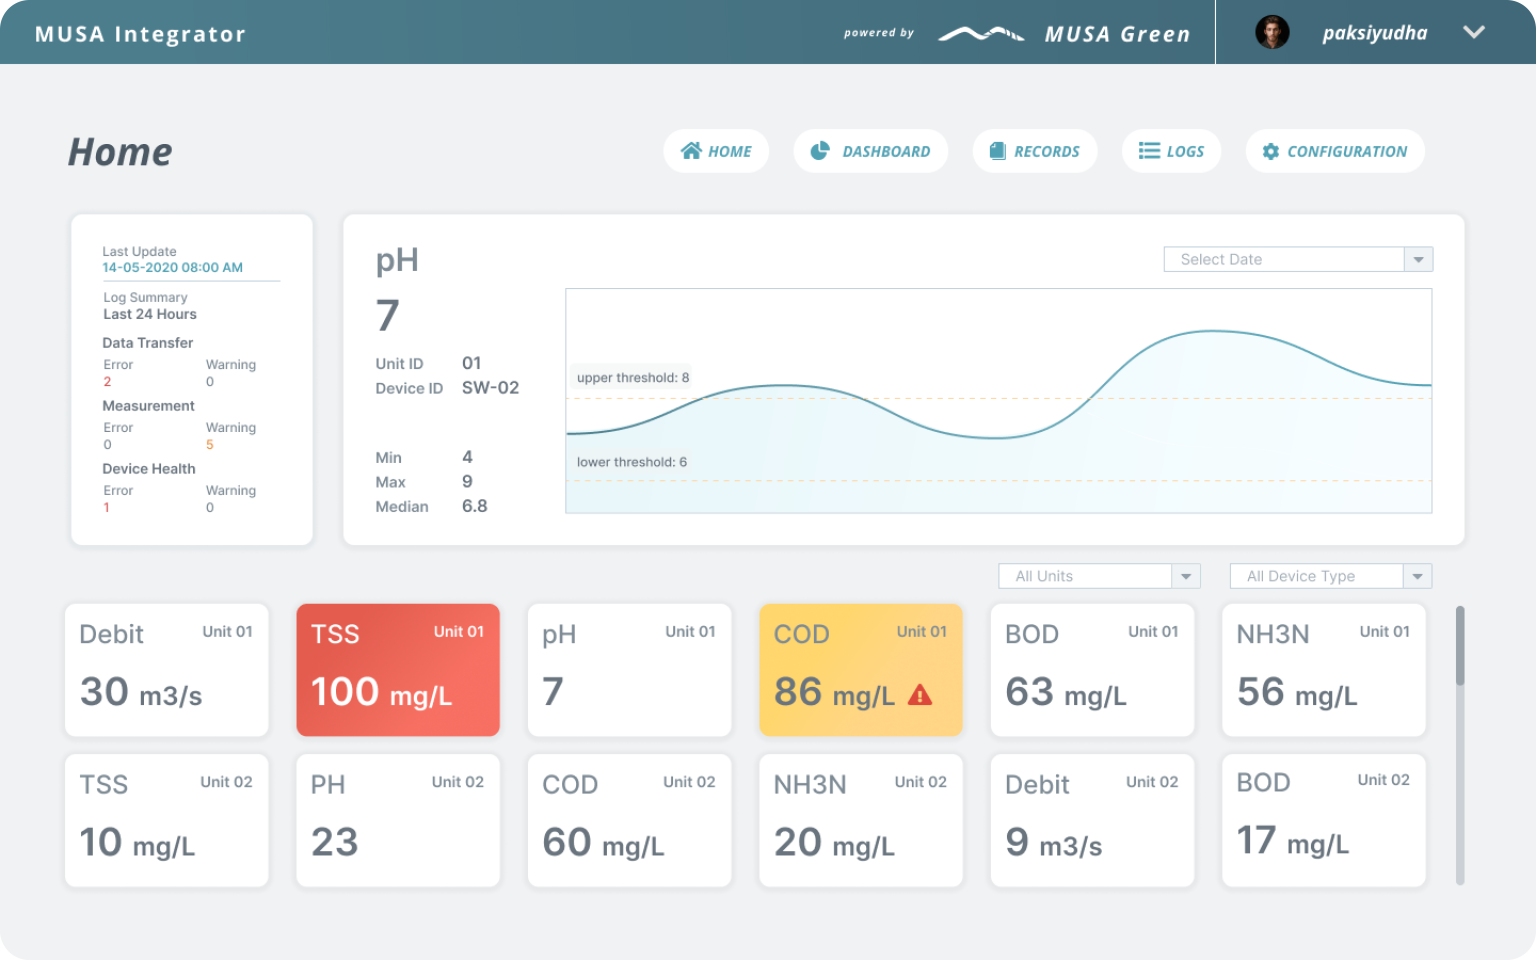Image resolution: width=1536 pixels, height=960 pixels.
Task: Select the TSS Unit 01 red card
Action: coord(398,670)
